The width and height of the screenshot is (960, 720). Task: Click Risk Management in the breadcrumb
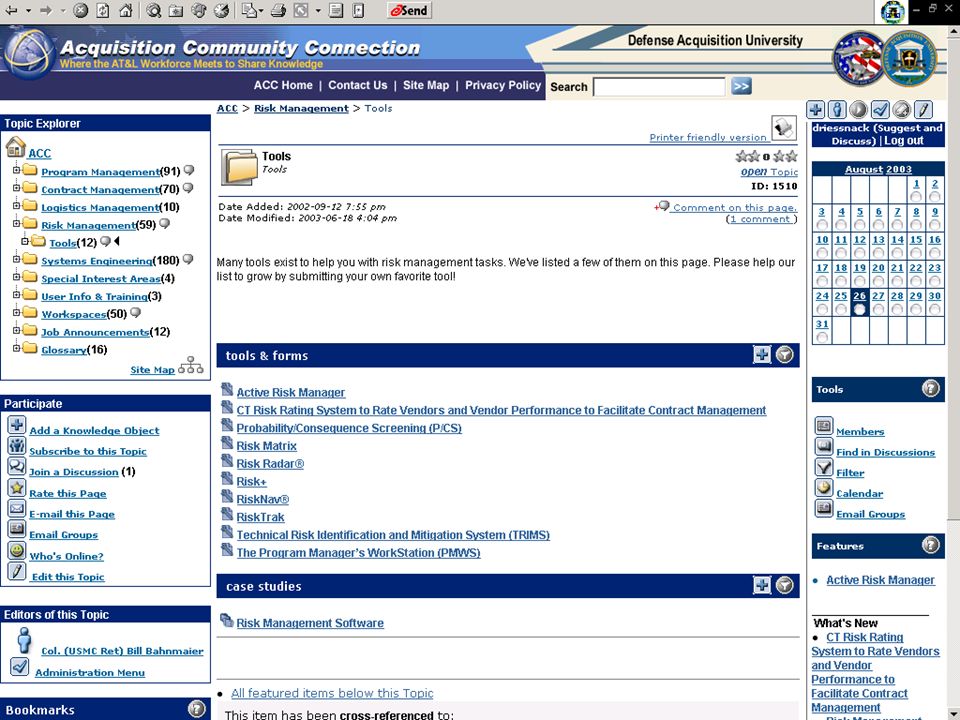click(301, 108)
